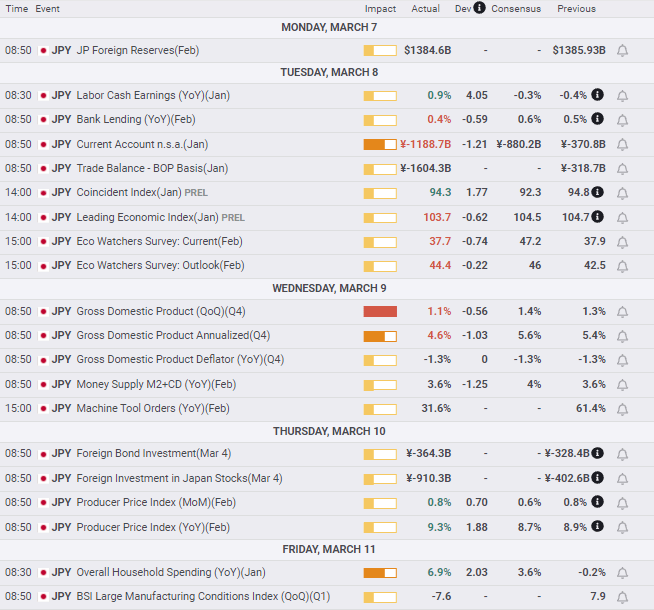Click orange impact bar for Overall Household Spending
This screenshot has height=610, width=654.
coord(380,573)
